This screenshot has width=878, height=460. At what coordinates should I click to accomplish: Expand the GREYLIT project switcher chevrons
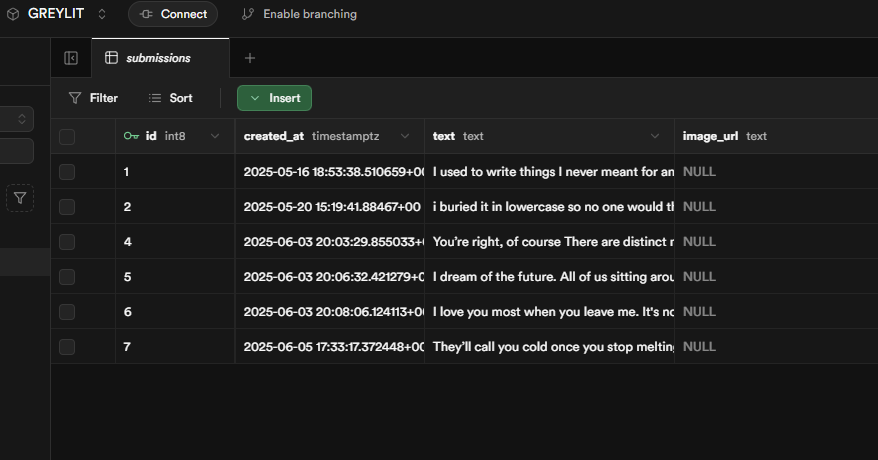[102, 14]
